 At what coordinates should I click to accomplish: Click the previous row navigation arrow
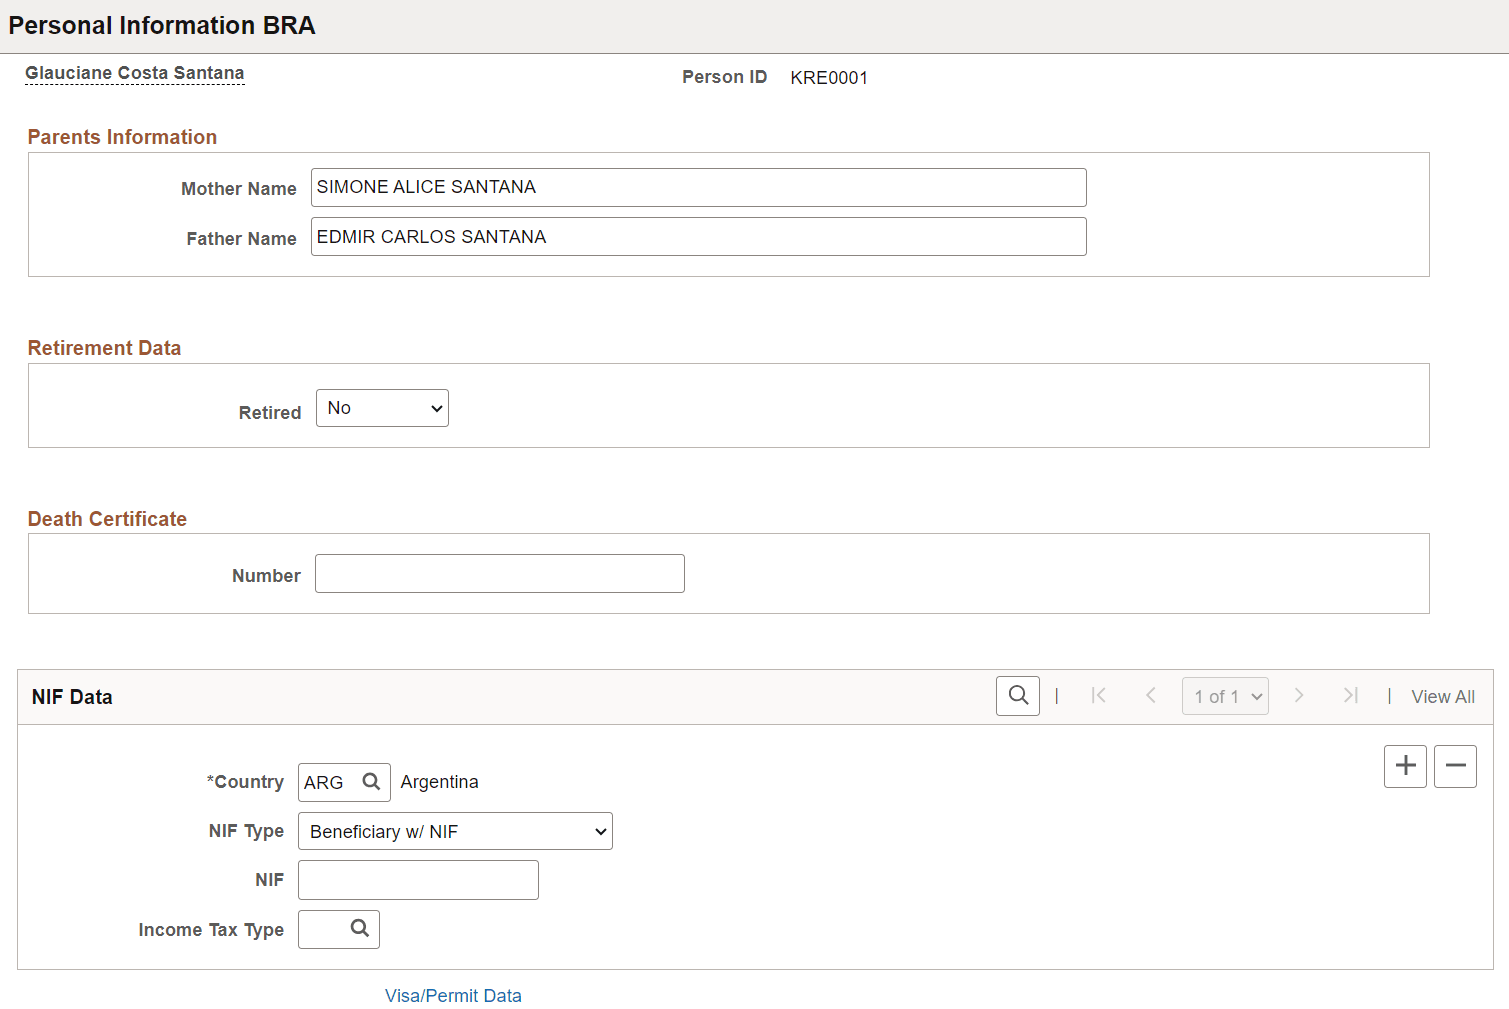coord(1151,695)
